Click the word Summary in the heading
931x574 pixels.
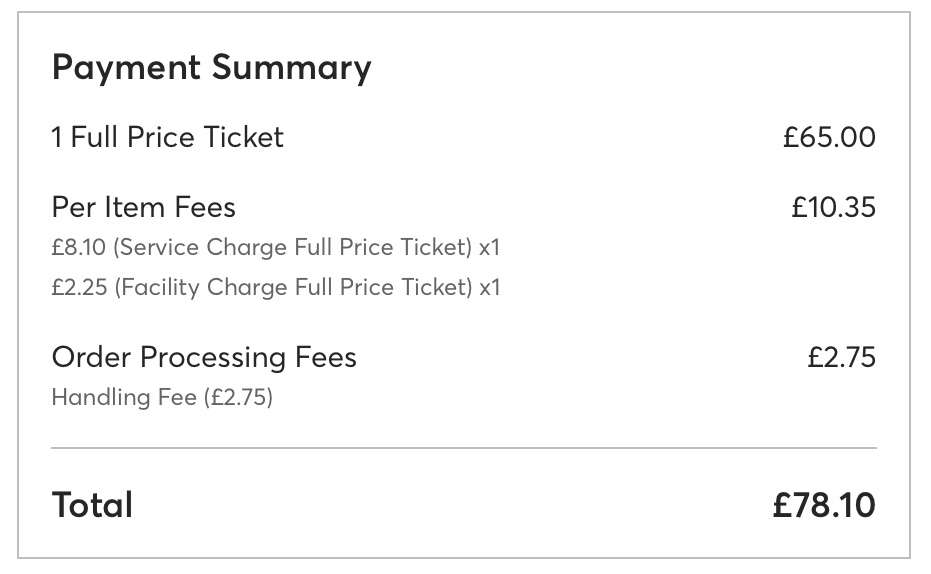coord(291,68)
